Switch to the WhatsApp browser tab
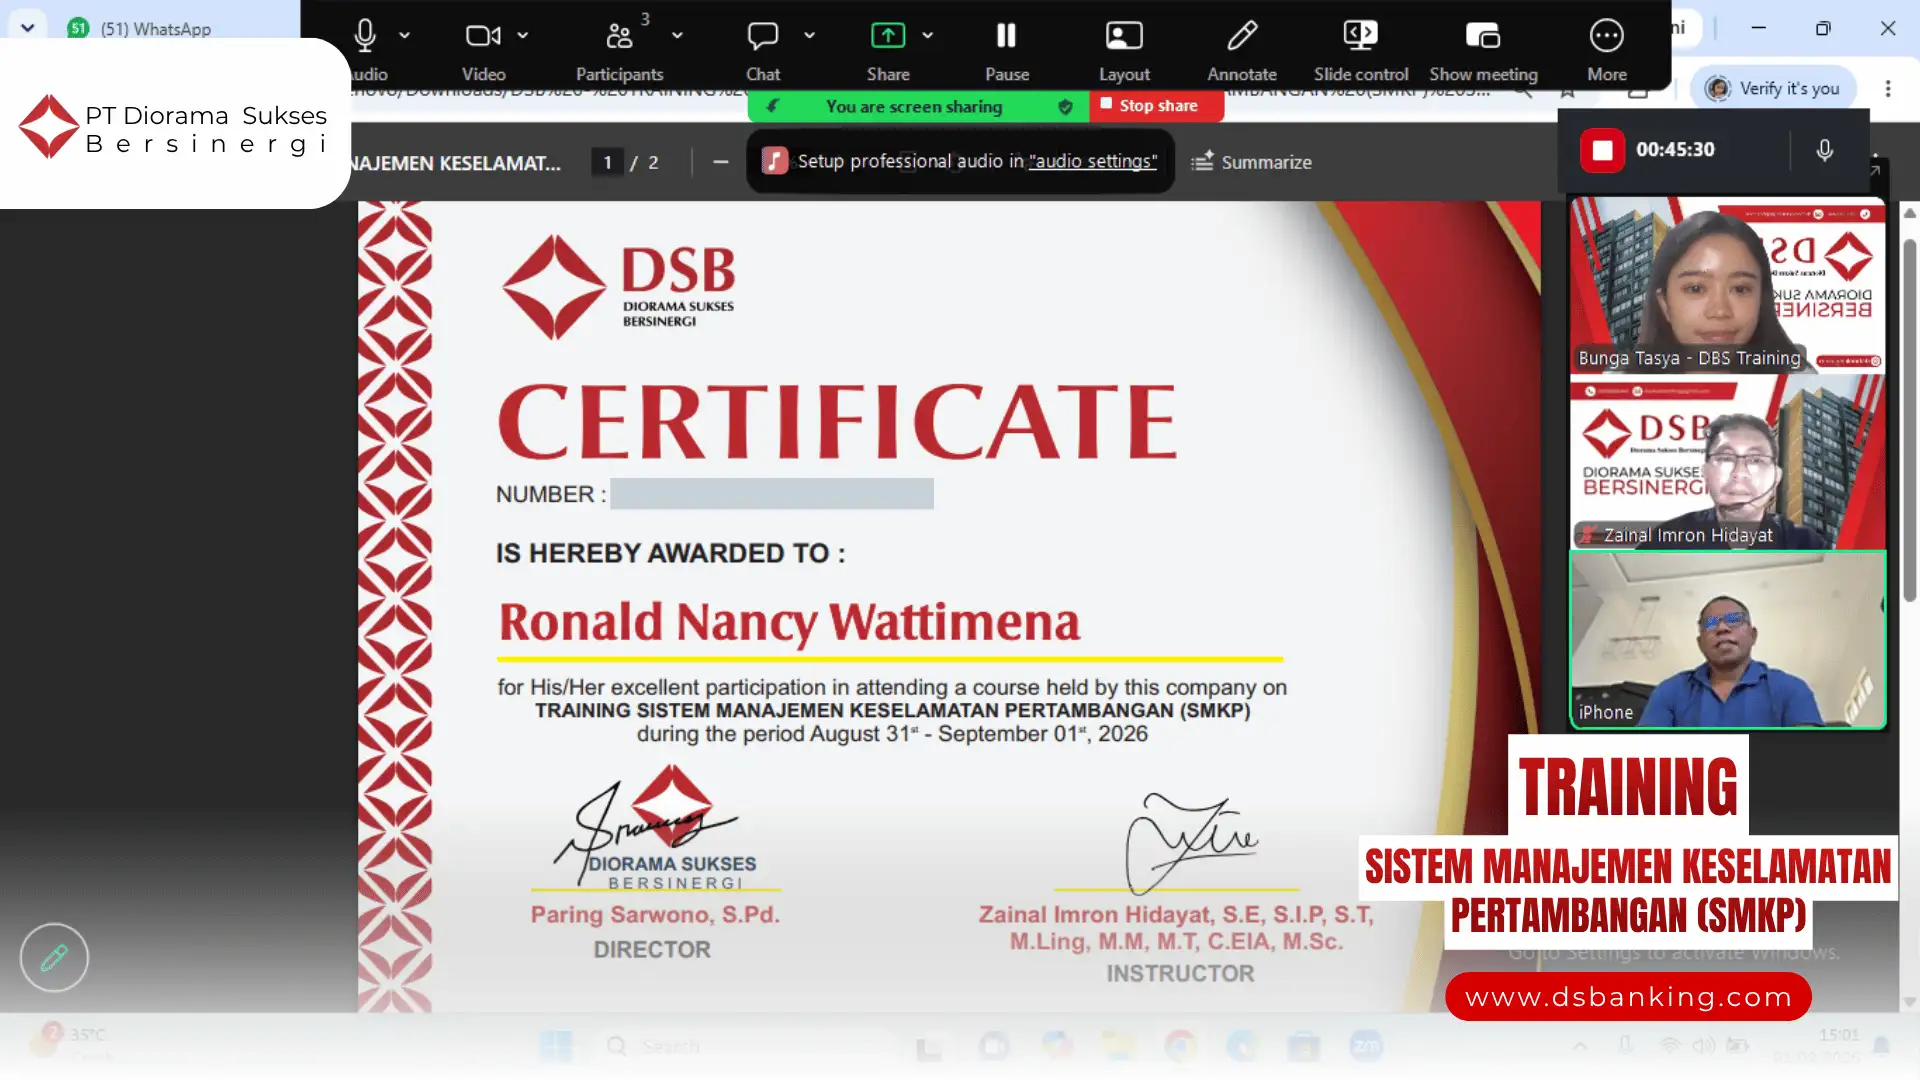Viewport: 1920px width, 1080px height. [155, 28]
